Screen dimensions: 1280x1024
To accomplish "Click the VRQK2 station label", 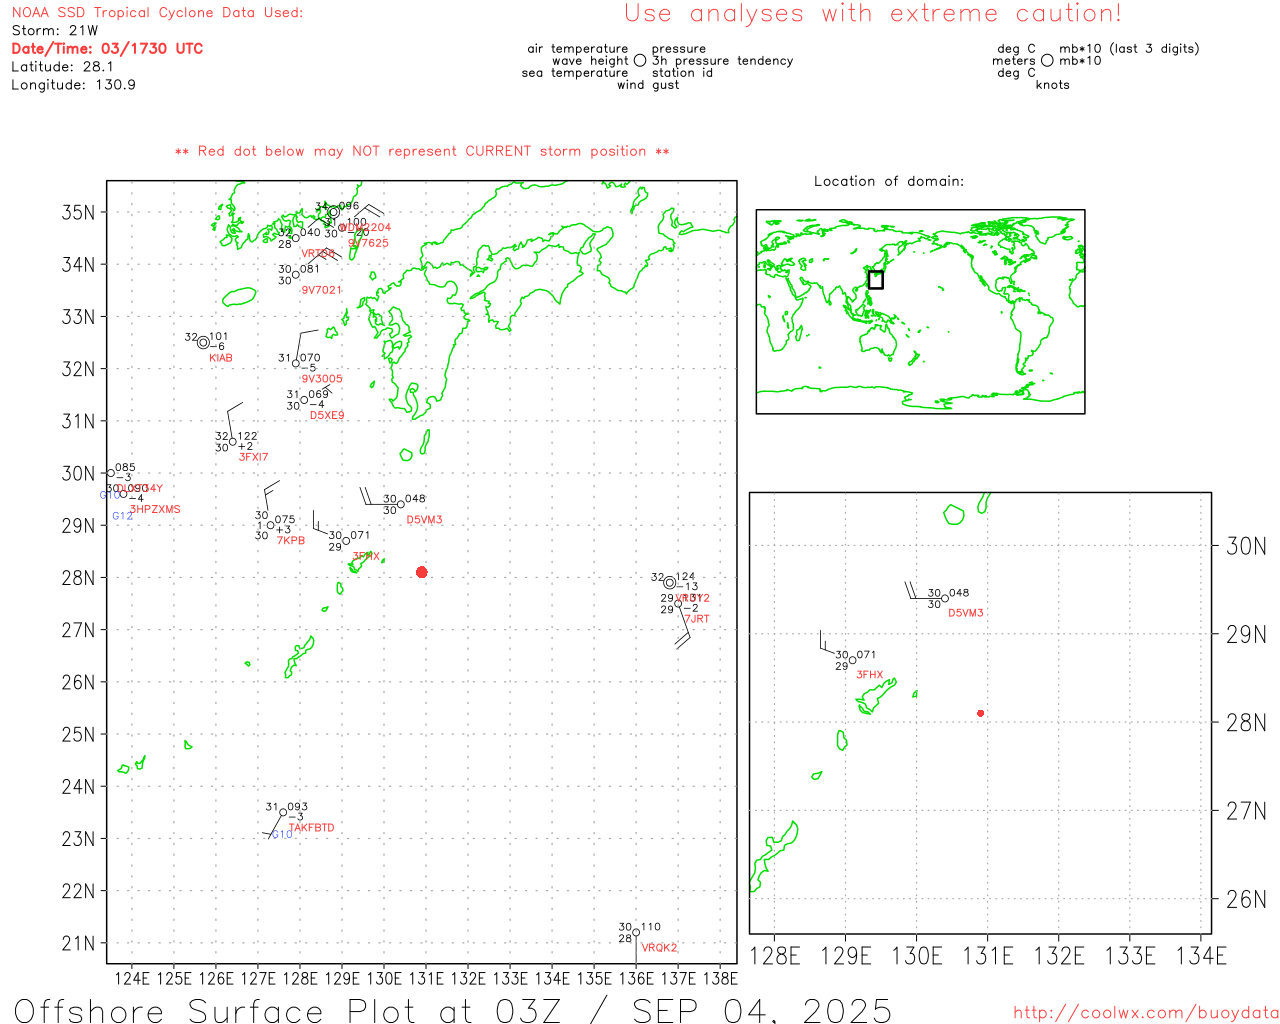I will pyautogui.click(x=660, y=948).
